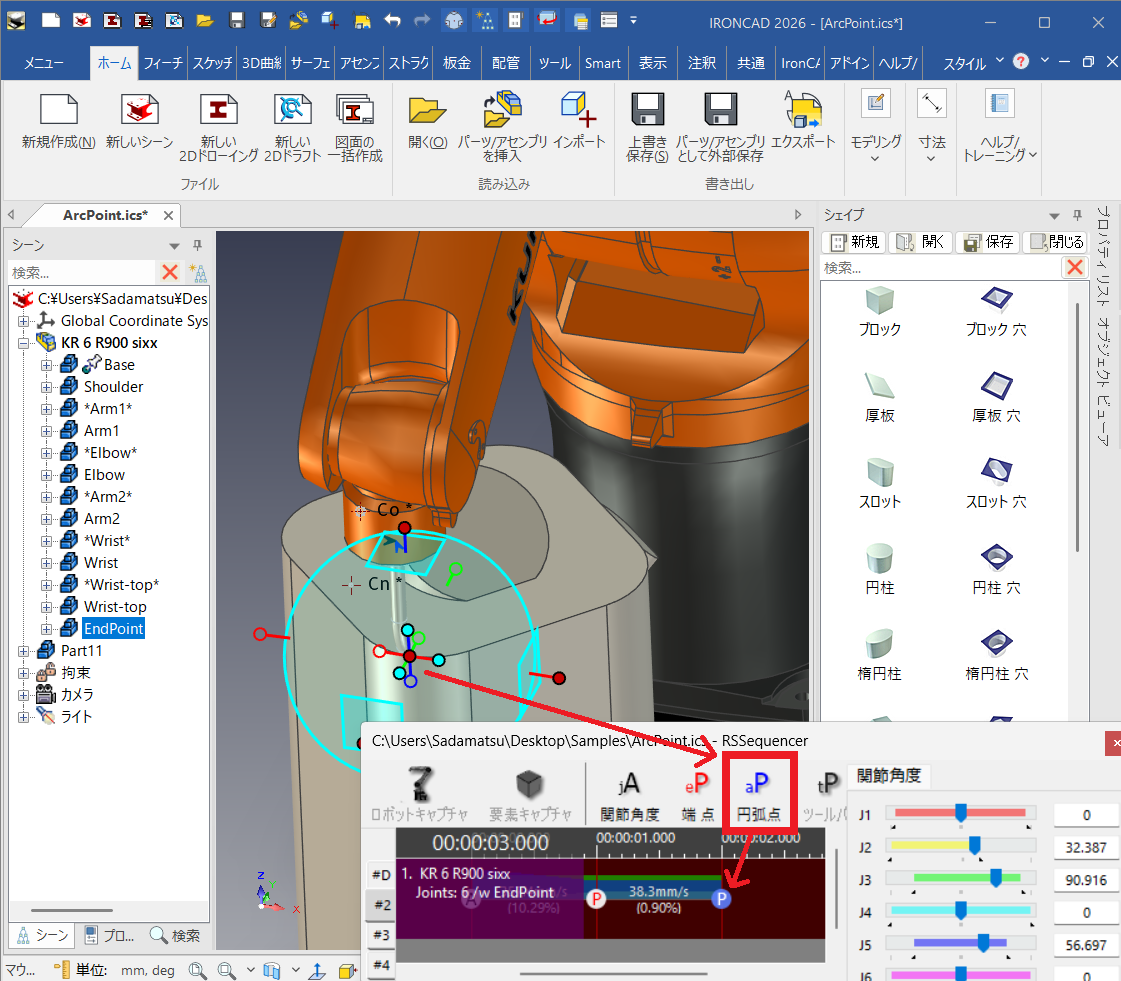Switch to the 配管 ribbon tab
1121x981 pixels.
click(505, 63)
